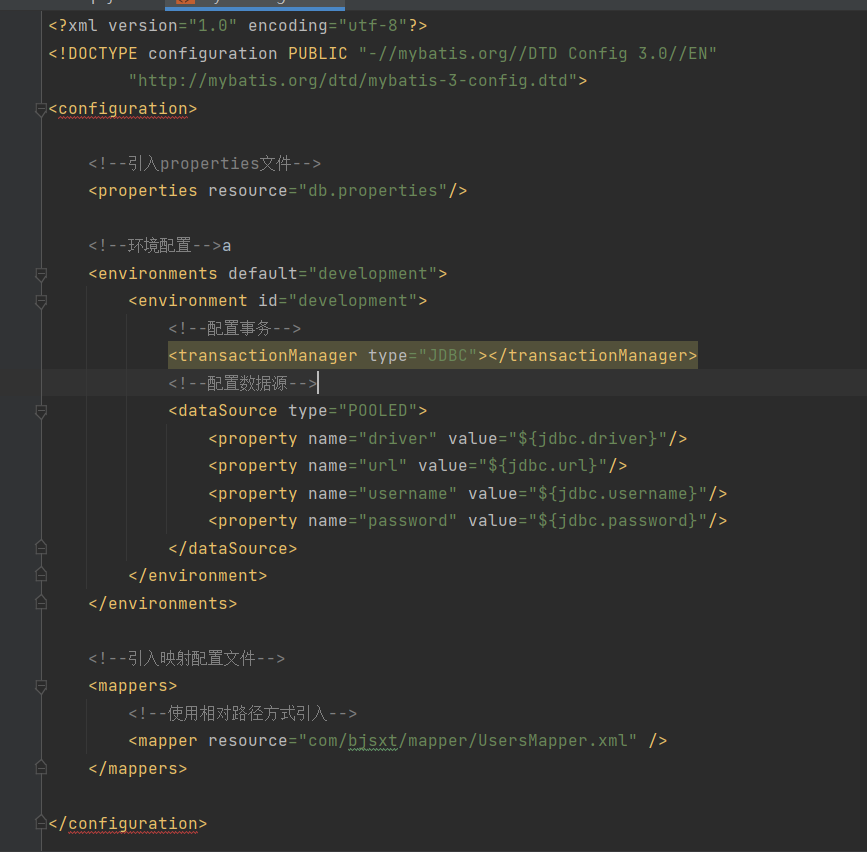This screenshot has height=852, width=867.
Task: Click the ${jdbc.password} value
Action: pos(618,520)
